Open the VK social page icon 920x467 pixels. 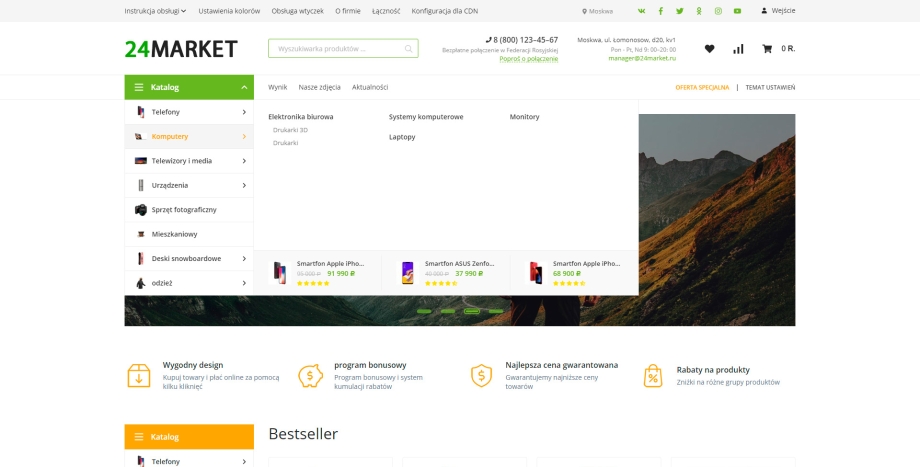click(641, 11)
